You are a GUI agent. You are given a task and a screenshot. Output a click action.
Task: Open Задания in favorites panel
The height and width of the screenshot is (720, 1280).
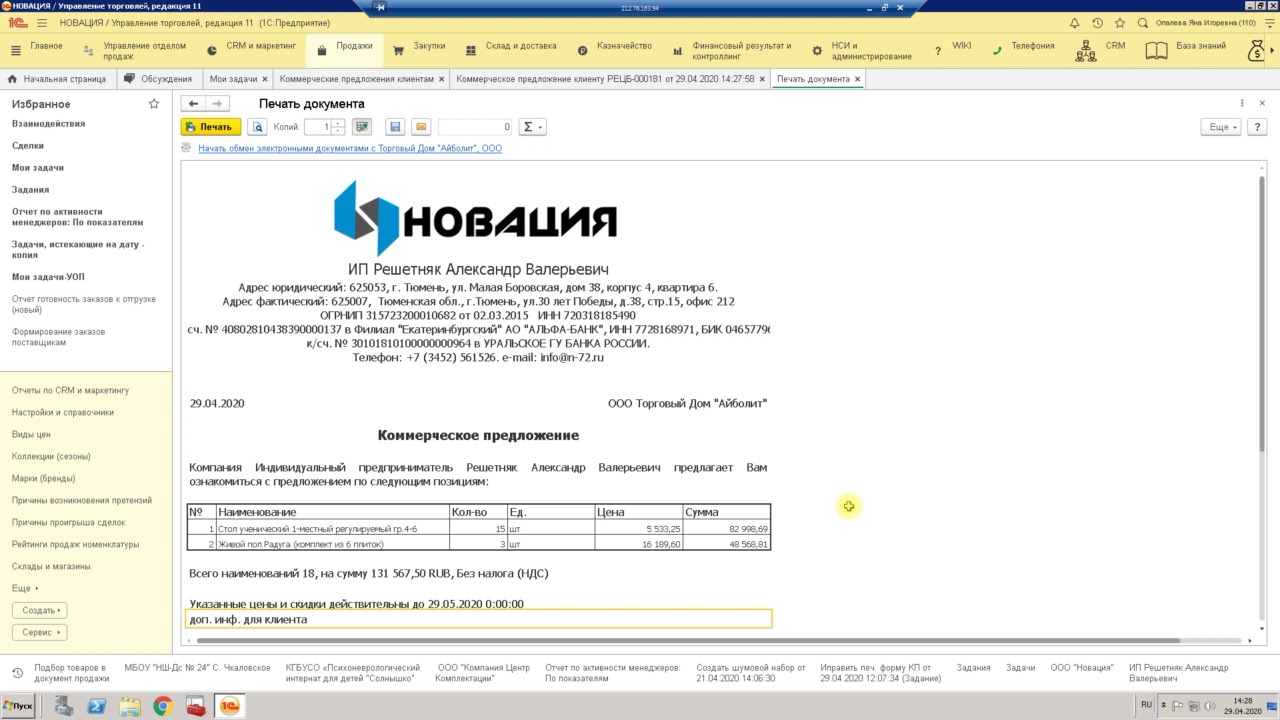(x=30, y=190)
